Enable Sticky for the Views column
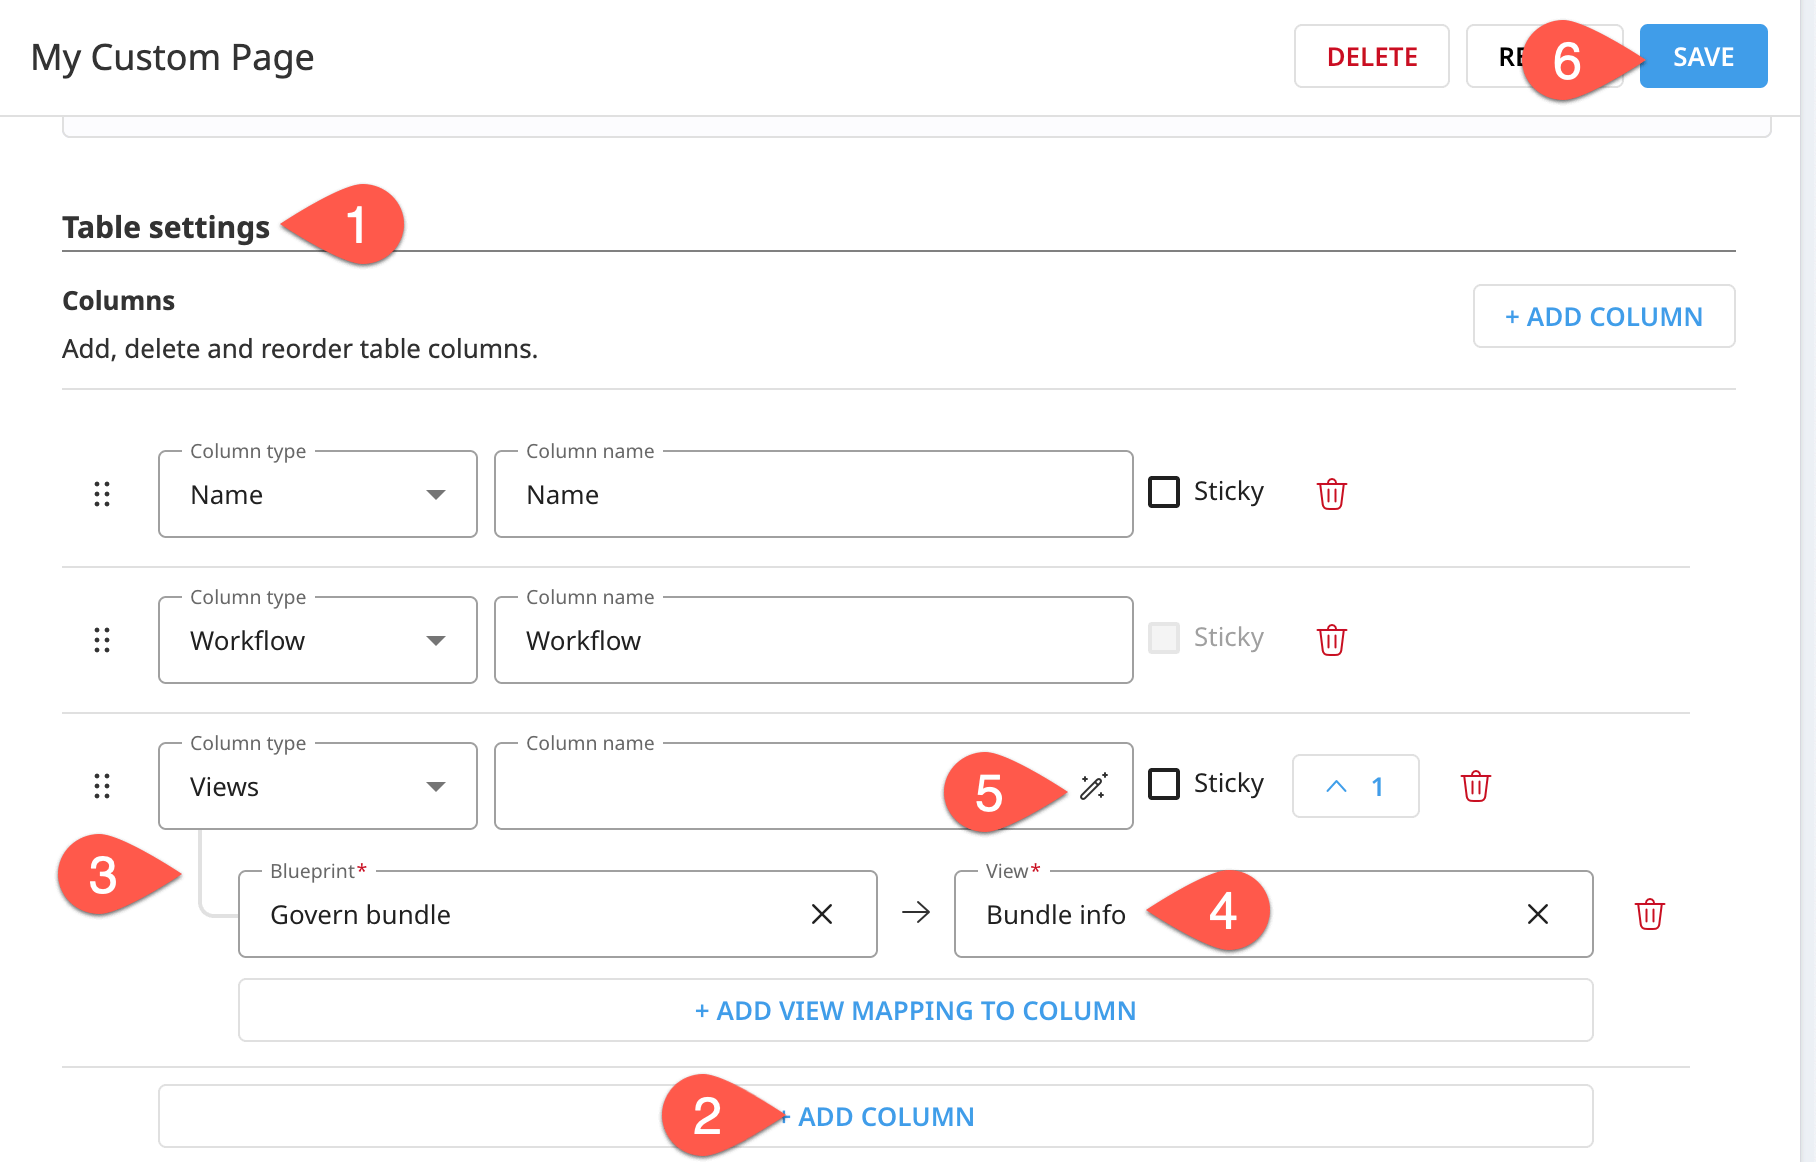This screenshot has height=1162, width=1816. 1164,784
